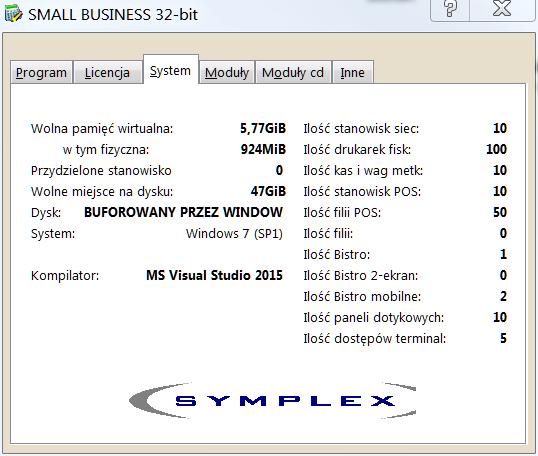
Task: Open the Moduły tab
Action: click(x=227, y=72)
